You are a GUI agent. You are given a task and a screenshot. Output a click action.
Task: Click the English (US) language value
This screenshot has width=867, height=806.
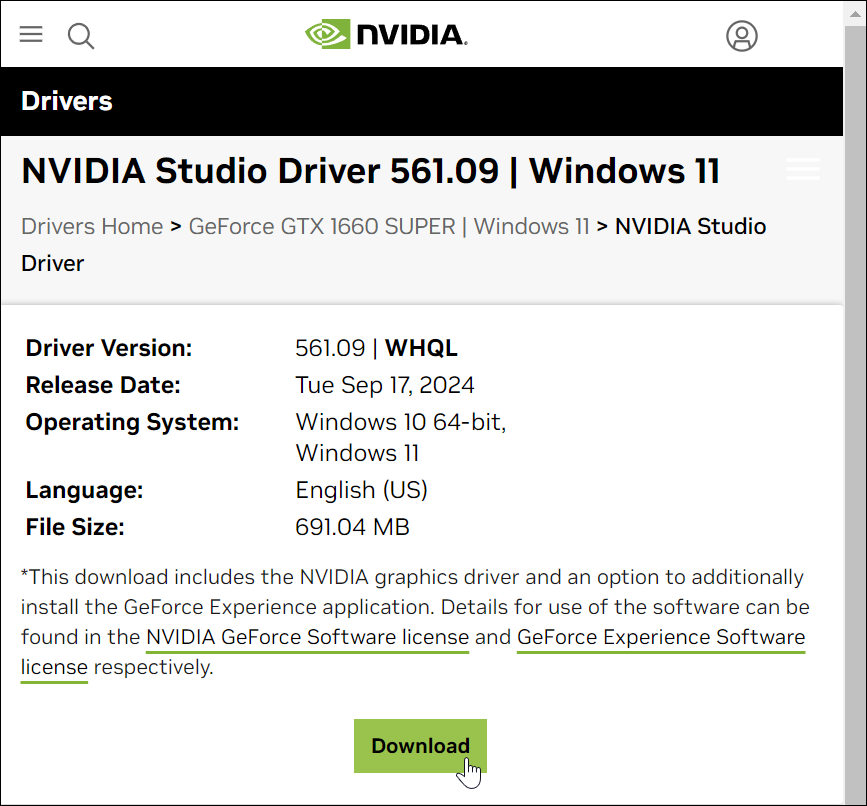tap(361, 490)
